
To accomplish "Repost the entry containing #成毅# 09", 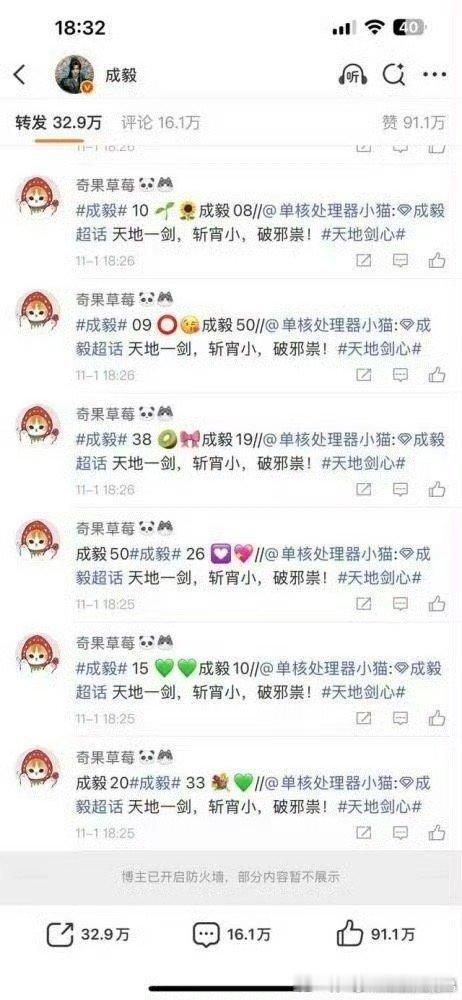I will coord(364,375).
